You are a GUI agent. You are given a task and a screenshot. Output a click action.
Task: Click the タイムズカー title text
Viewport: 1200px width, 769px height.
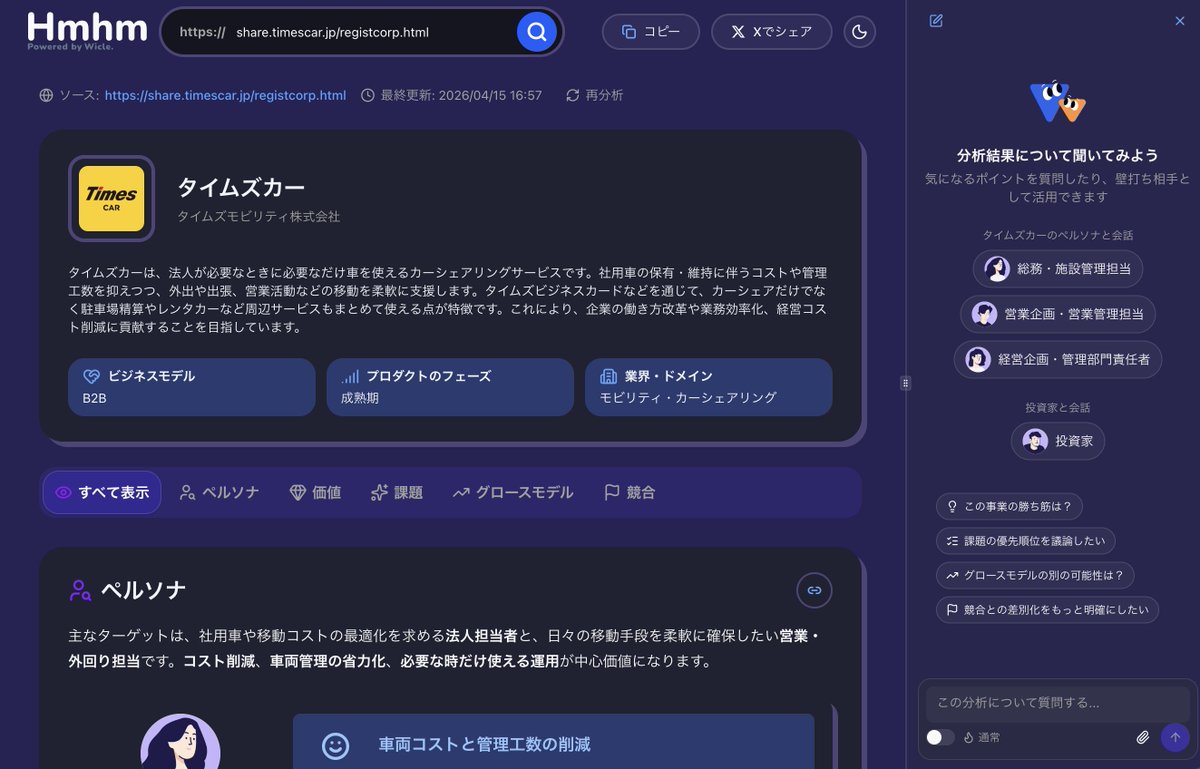241,187
